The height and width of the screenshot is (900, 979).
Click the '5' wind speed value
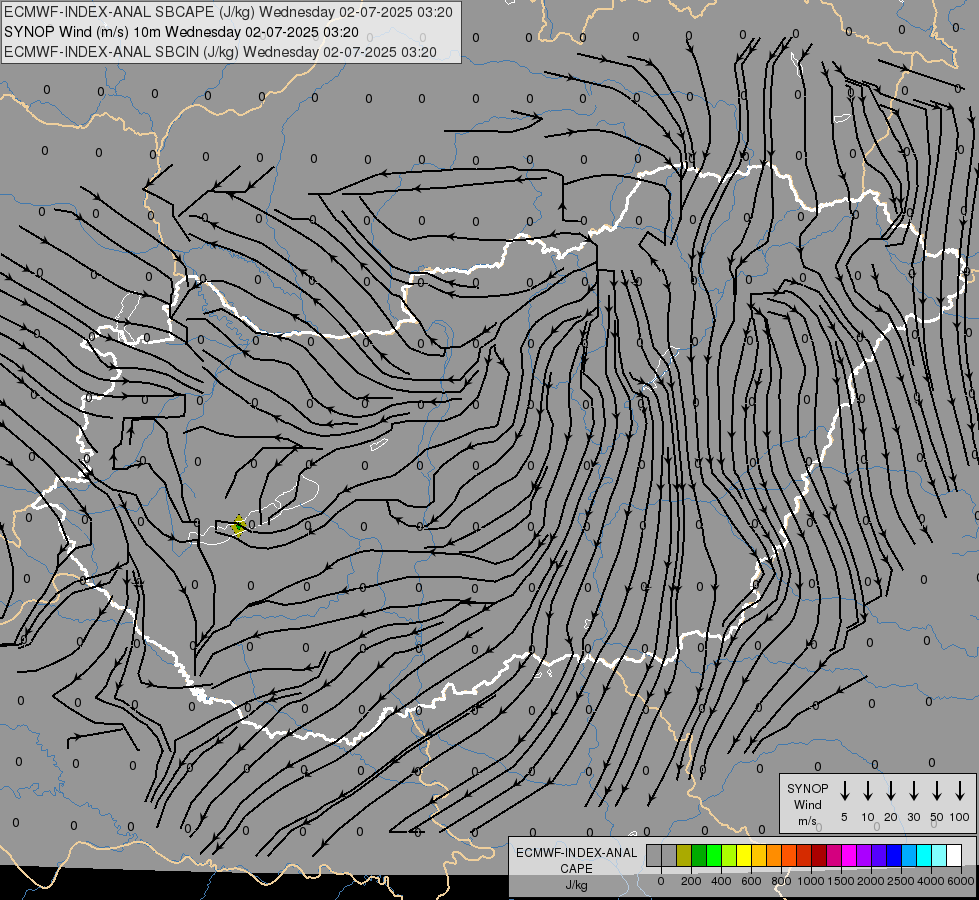(844, 817)
